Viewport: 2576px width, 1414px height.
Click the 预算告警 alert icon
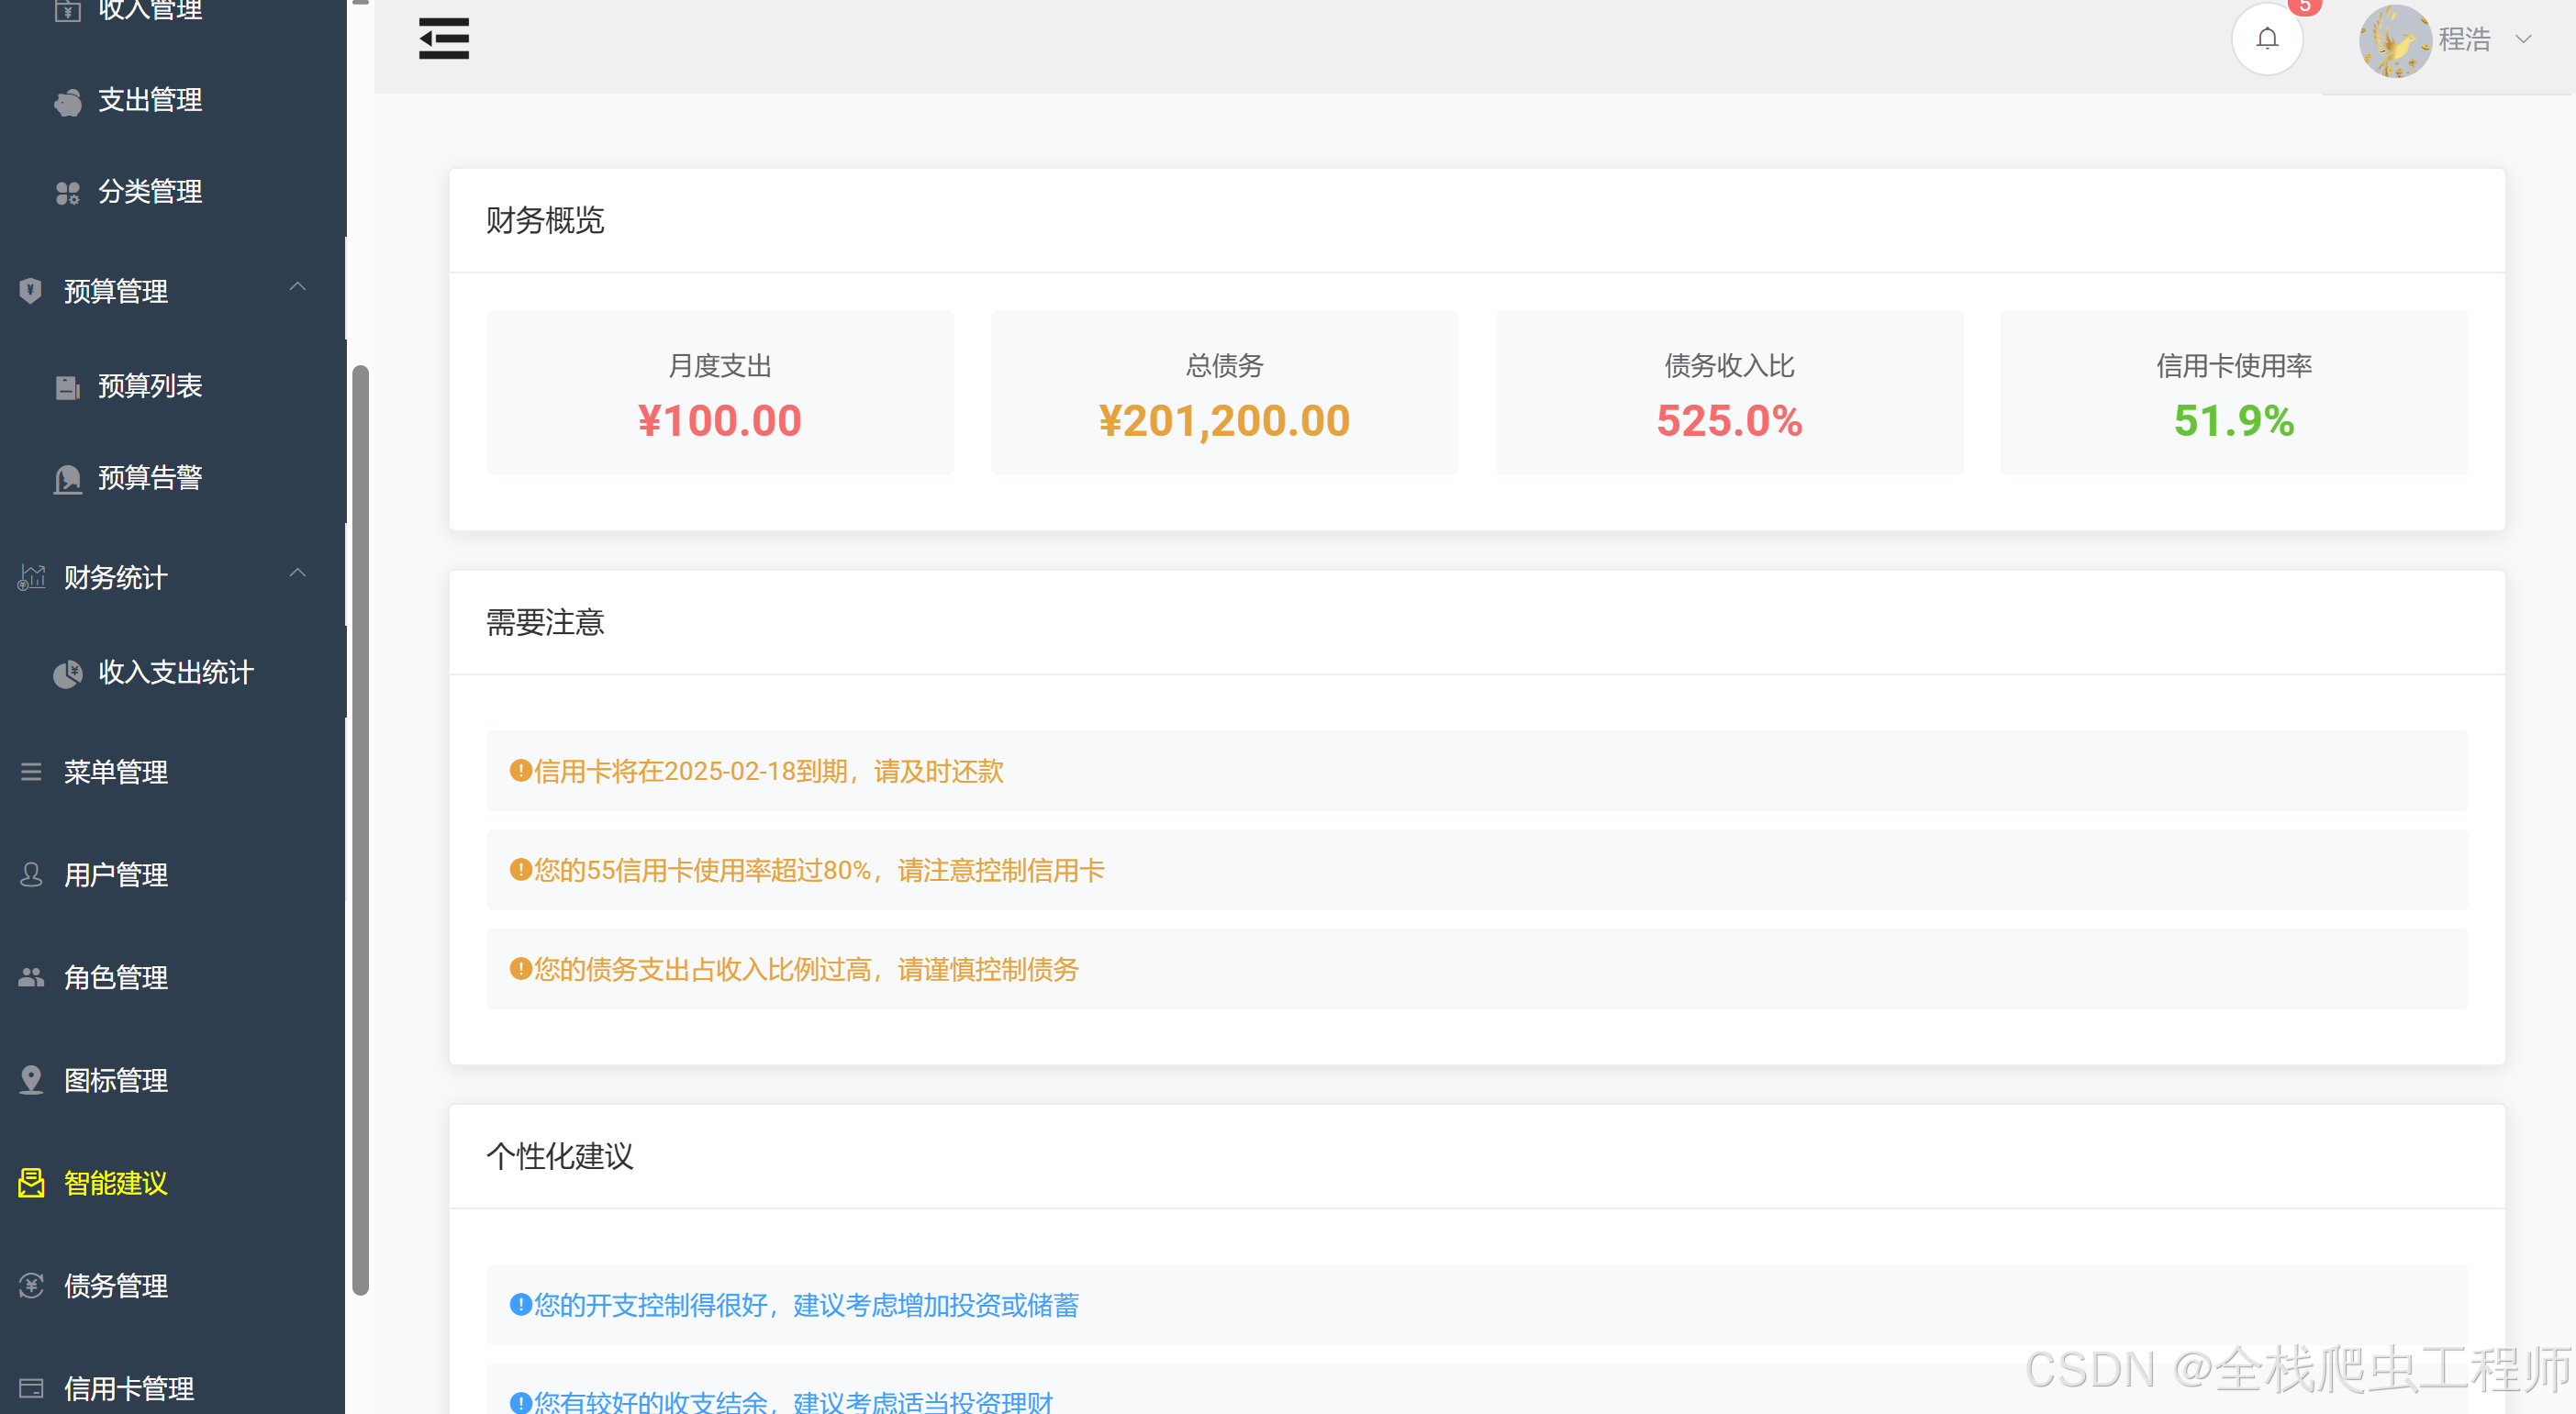click(68, 479)
